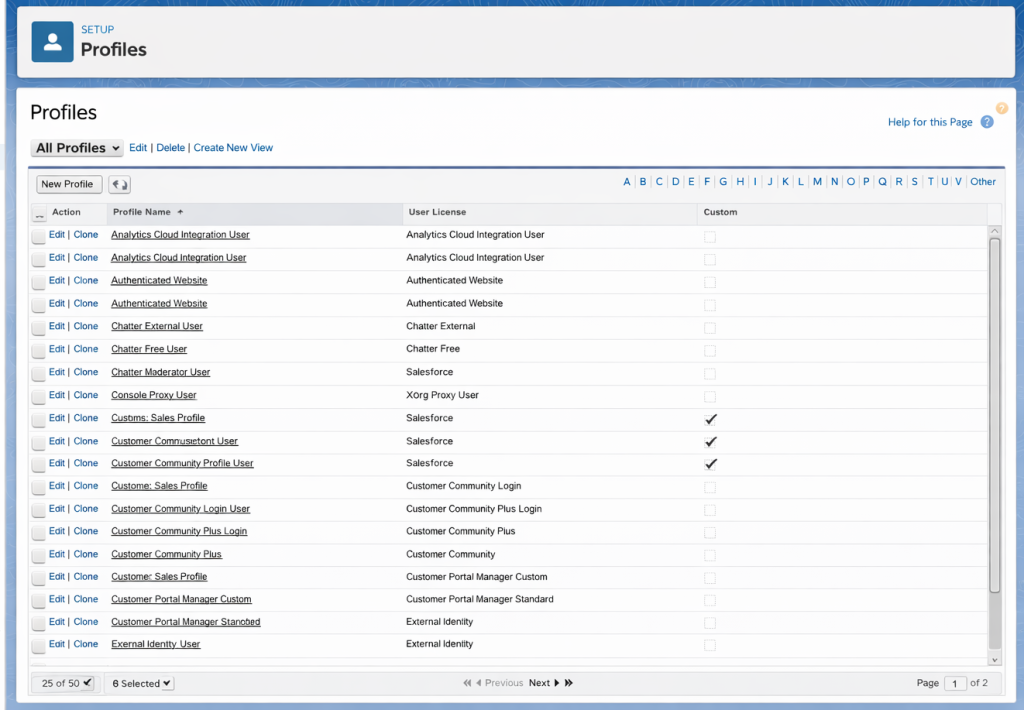1024x710 pixels.
Task: Jump to the first page double-arrow
Action: click(x=466, y=683)
